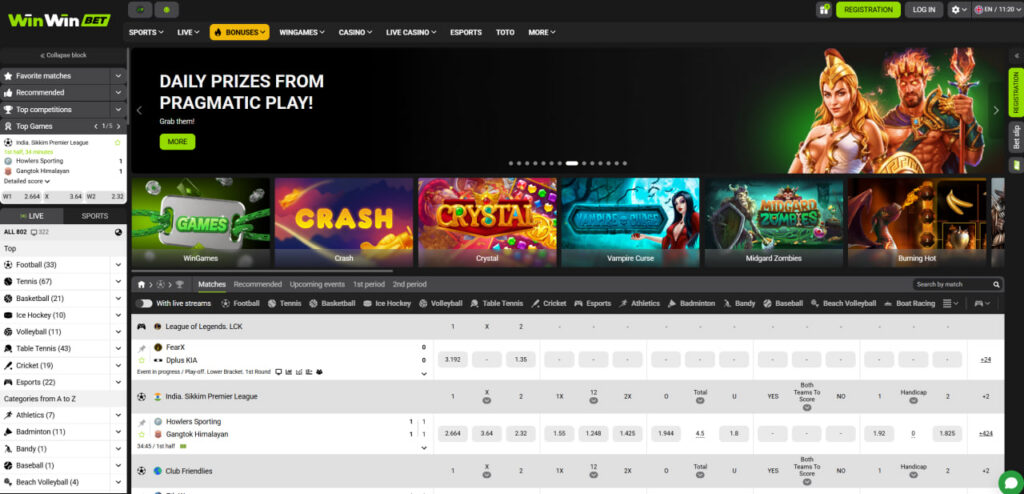Screen dimensions: 1024x494
Task: Favorite the Gangtok Himalayan match star
Action: (x=142, y=435)
